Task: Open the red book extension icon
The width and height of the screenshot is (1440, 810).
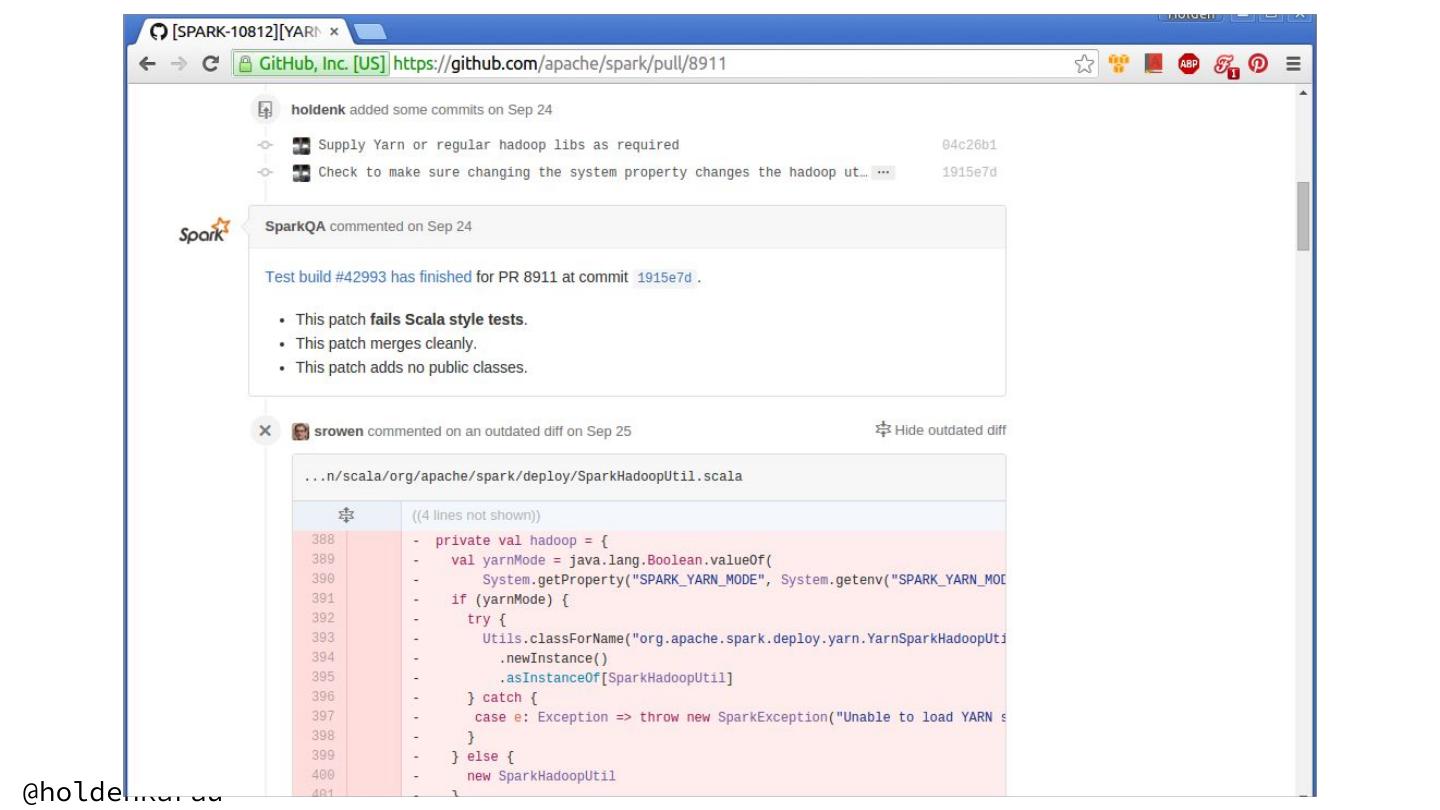Action: click(x=1153, y=64)
